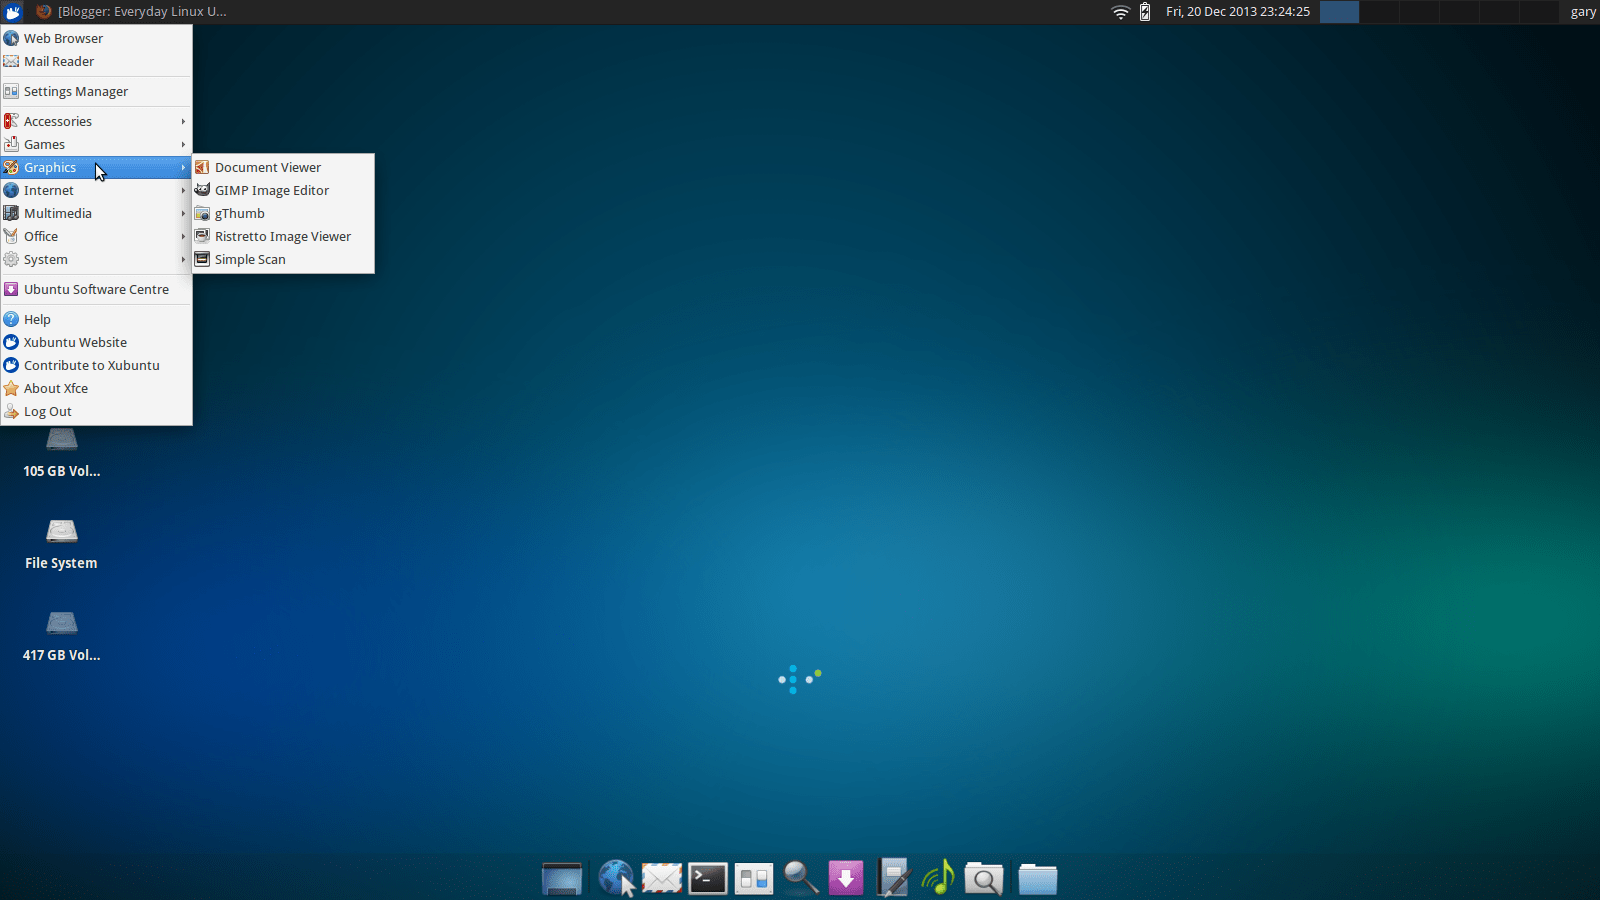The width and height of the screenshot is (1600, 900).
Task: Check the battery status icon
Action: 1143,12
